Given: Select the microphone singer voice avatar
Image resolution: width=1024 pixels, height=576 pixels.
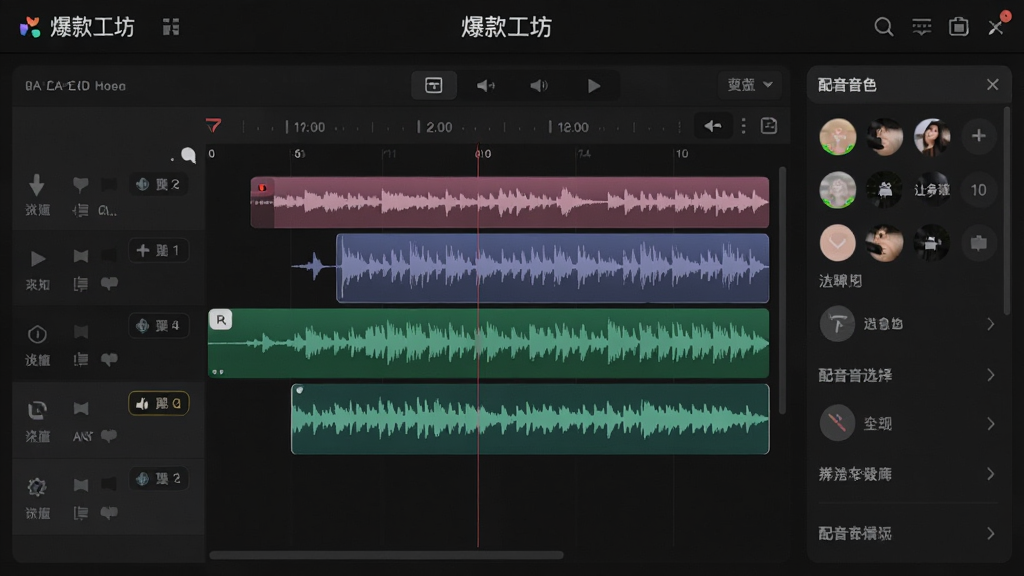Looking at the screenshot, I should tap(885, 243).
